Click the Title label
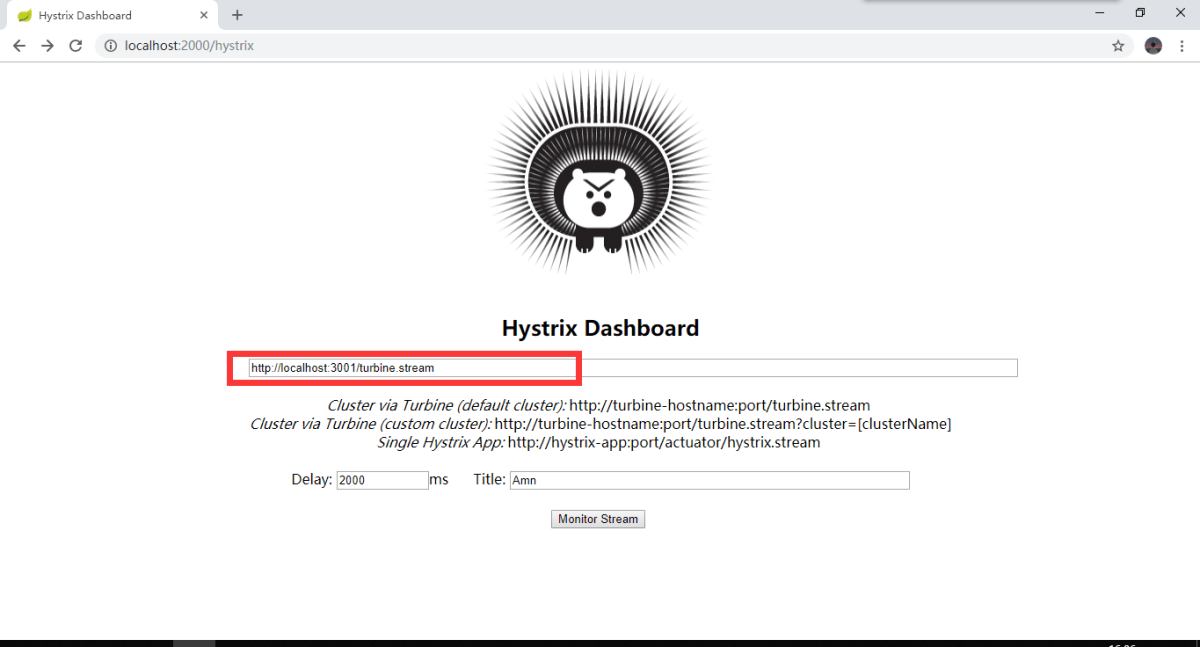Screen dimensions: 1200x647 (489, 480)
